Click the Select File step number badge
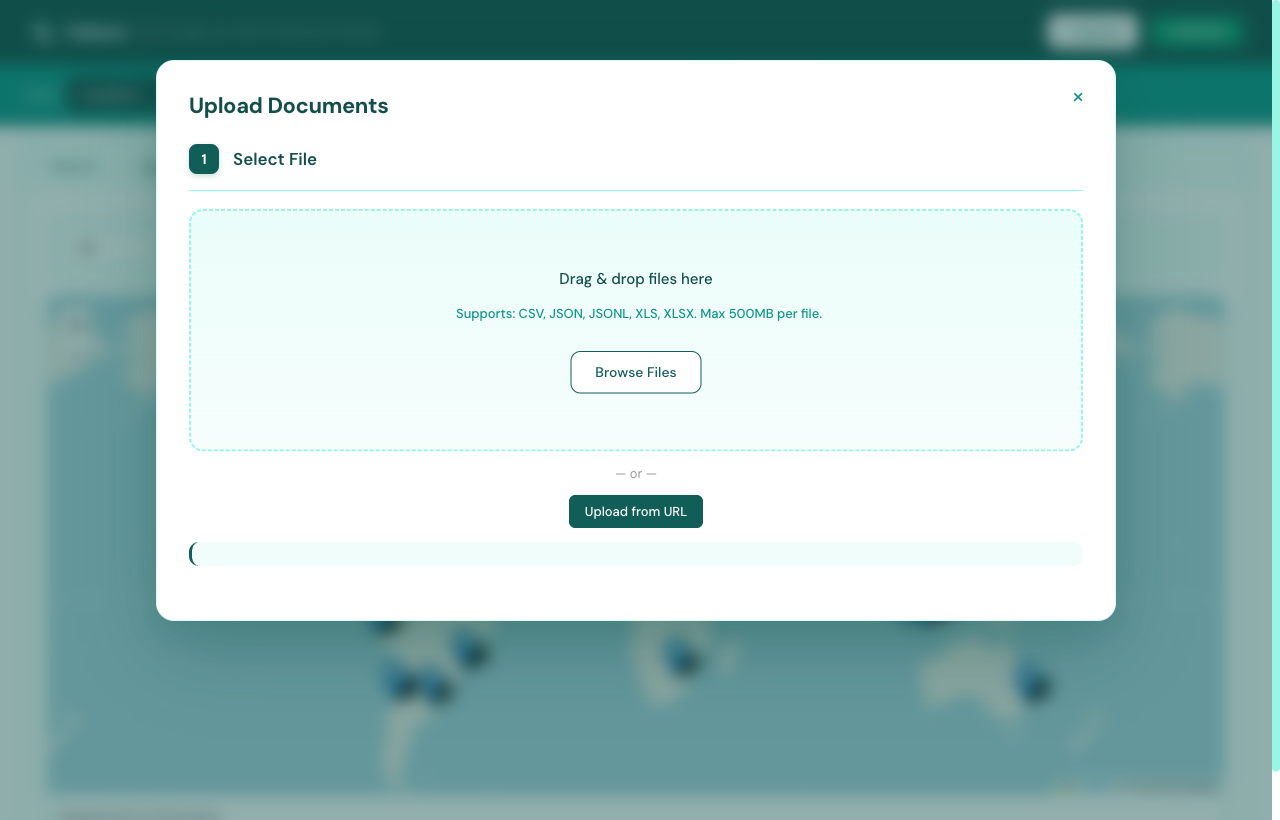The image size is (1280, 820). click(203, 159)
